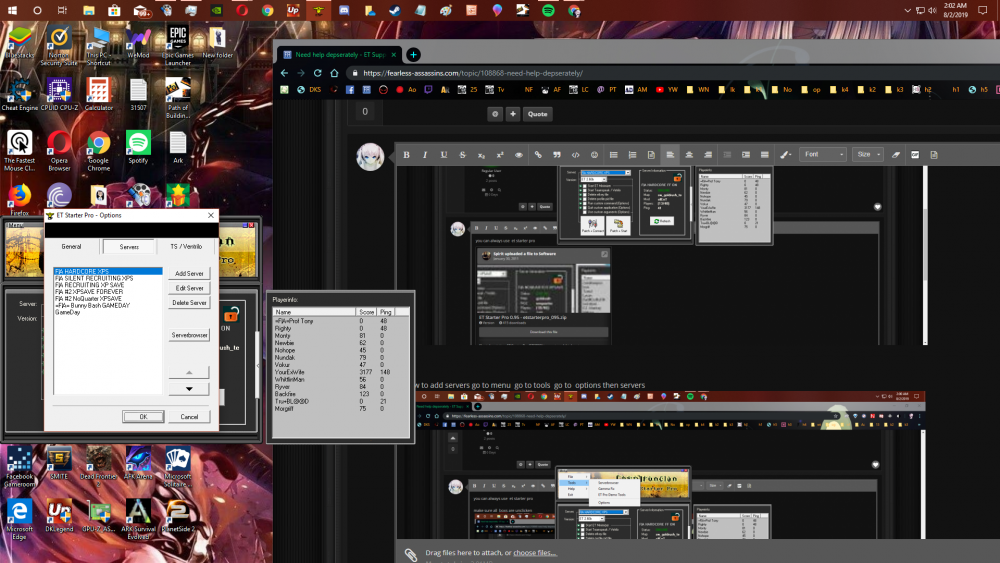Open the post options gear button
This screenshot has height=563, width=1000.
[495, 114]
